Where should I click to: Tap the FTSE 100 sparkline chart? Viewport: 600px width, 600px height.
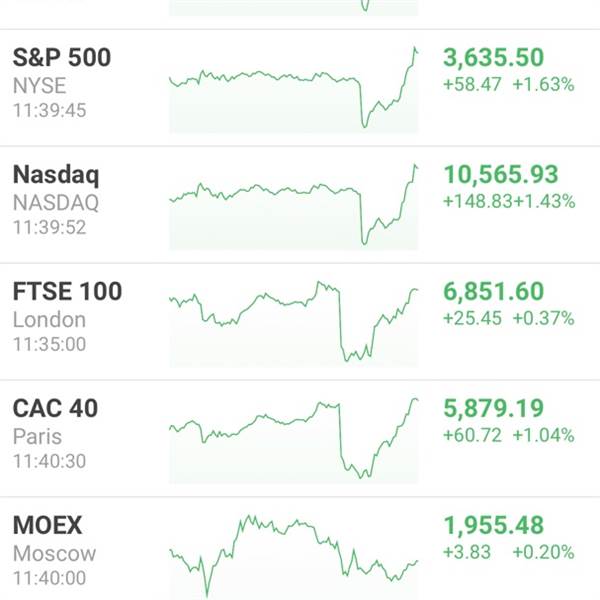[x=293, y=324]
